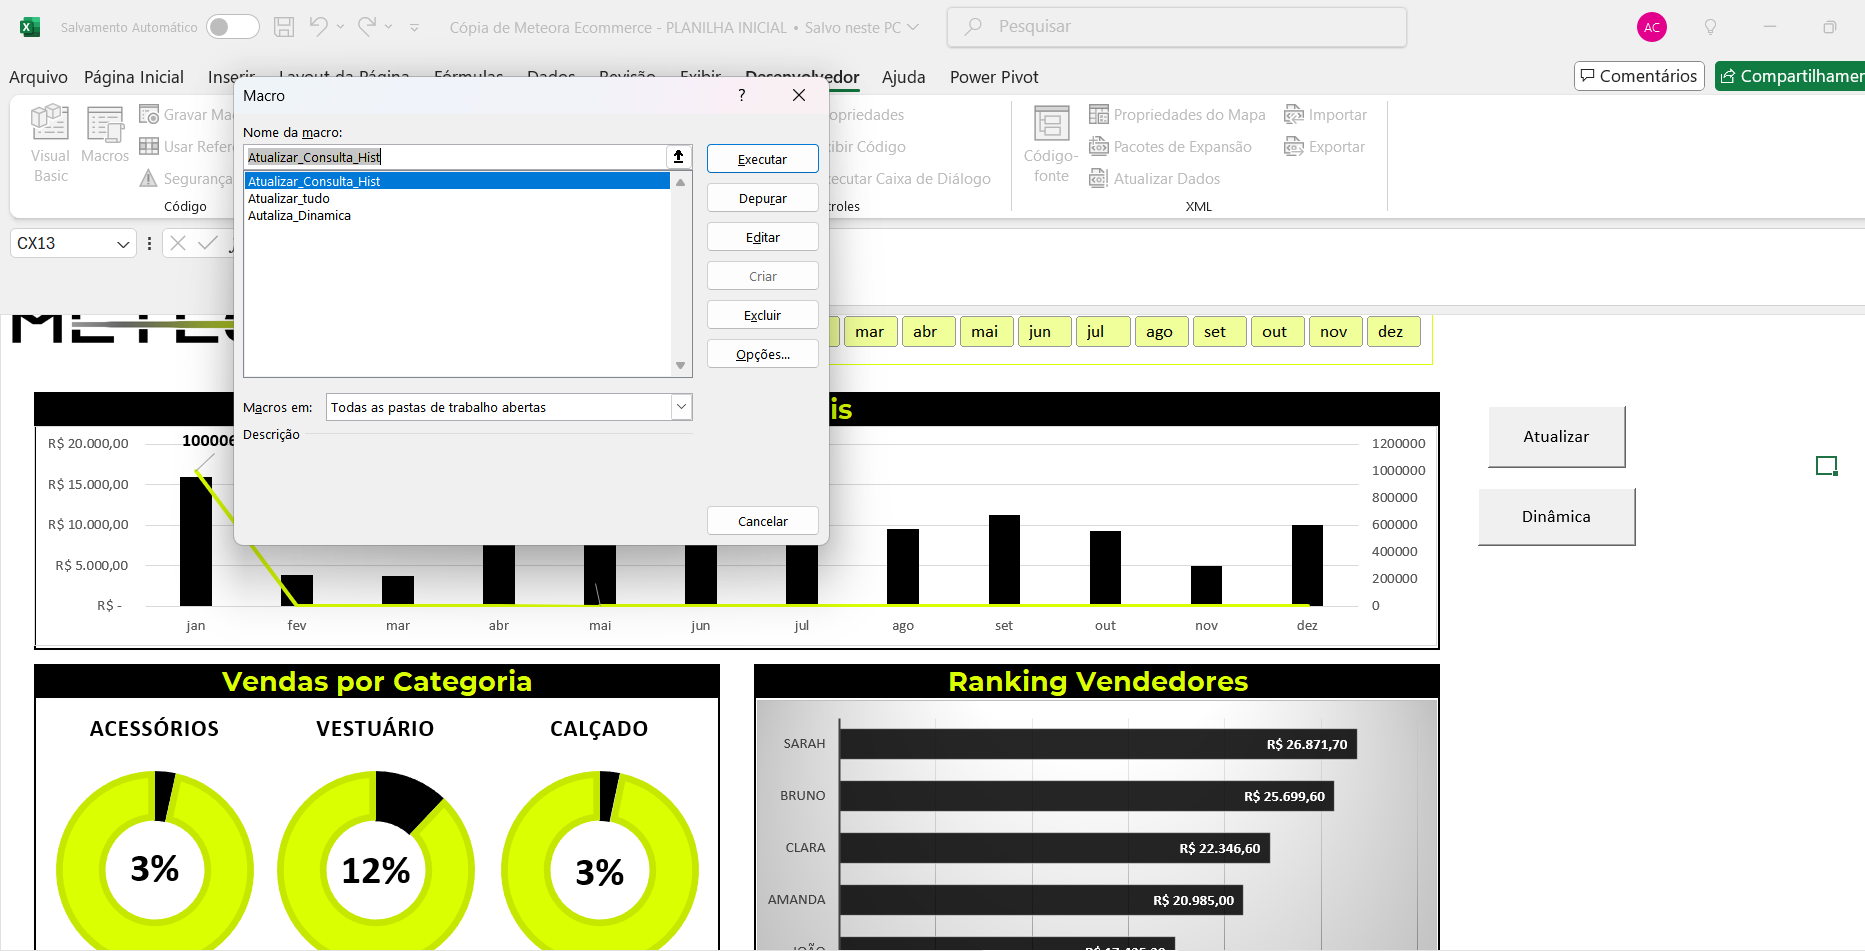The image size is (1865, 951).
Task: Open the Código-fonte XML icon
Action: tap(1051, 124)
